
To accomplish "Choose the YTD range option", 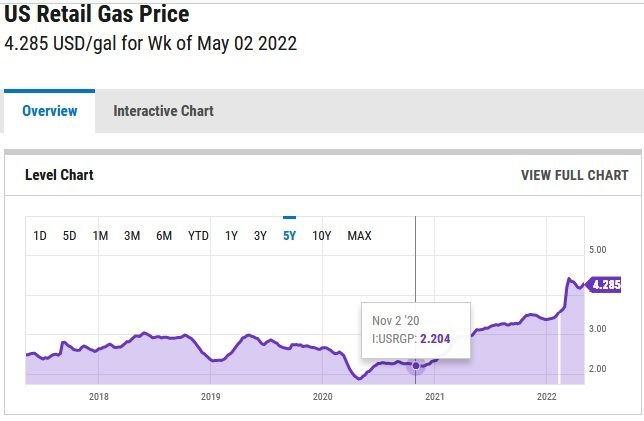I will click(198, 236).
